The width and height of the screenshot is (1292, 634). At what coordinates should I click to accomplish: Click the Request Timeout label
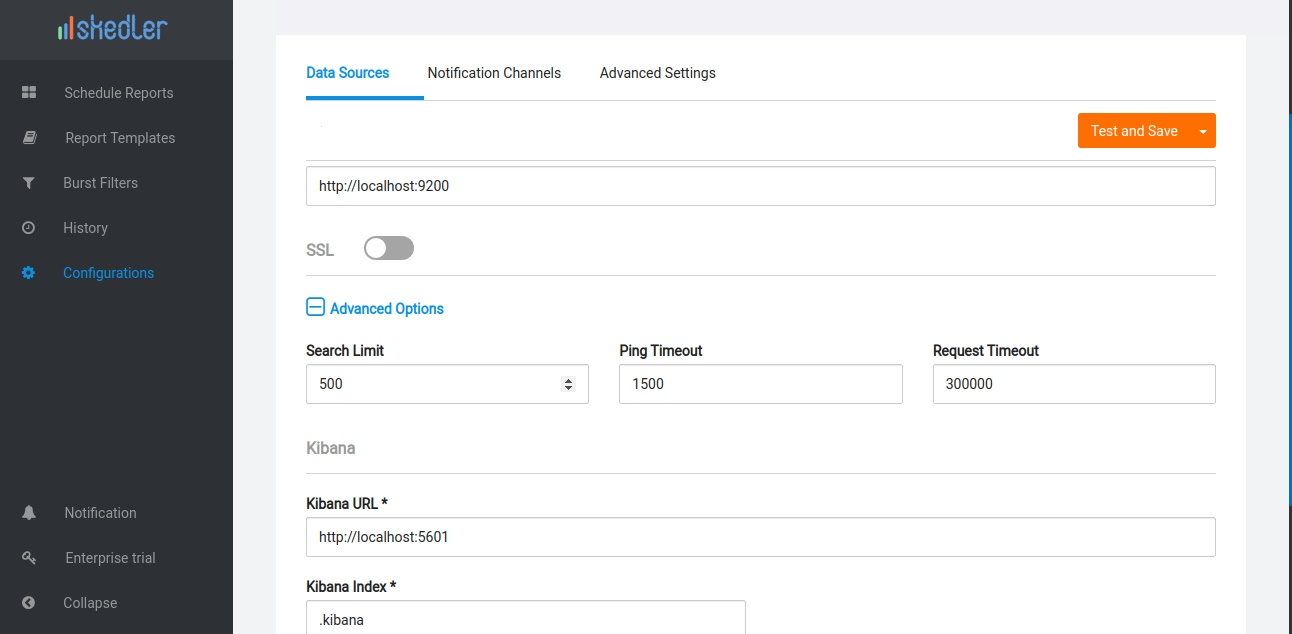(986, 351)
